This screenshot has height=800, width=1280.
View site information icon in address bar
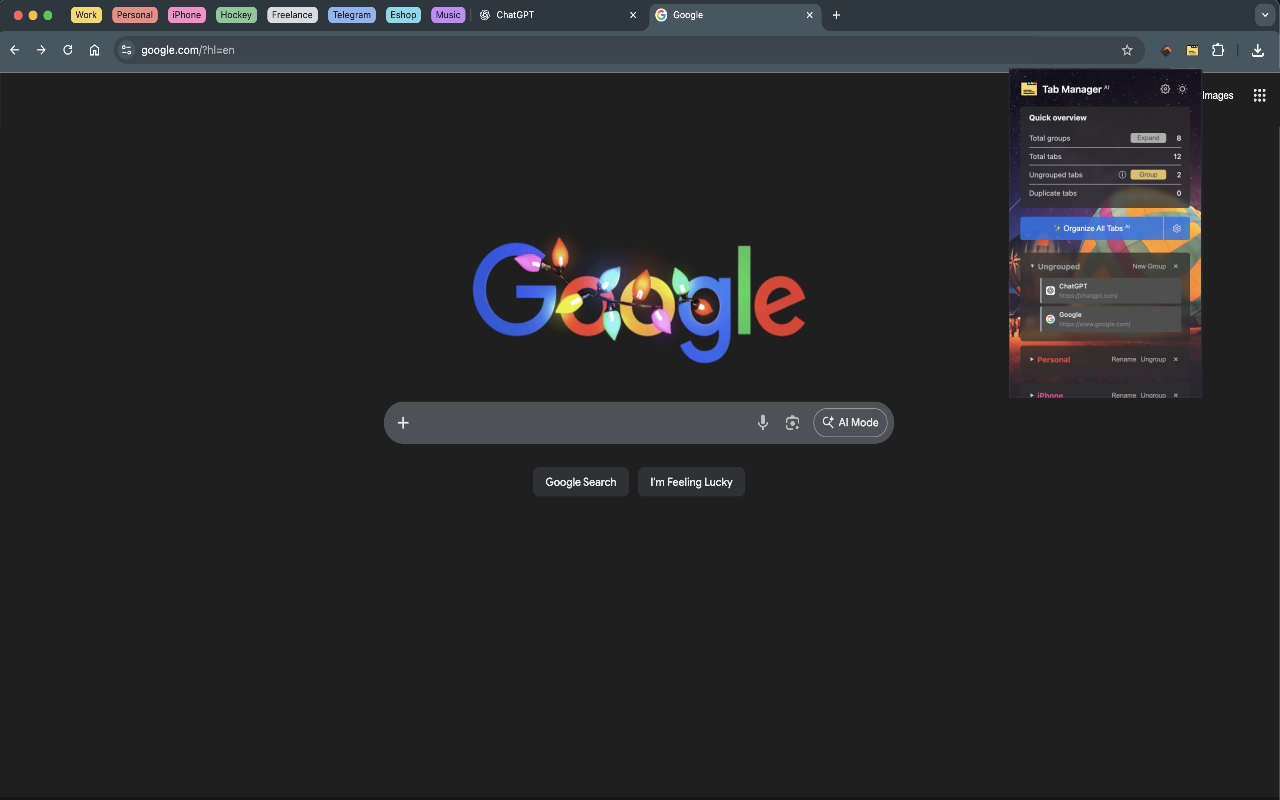pos(125,50)
